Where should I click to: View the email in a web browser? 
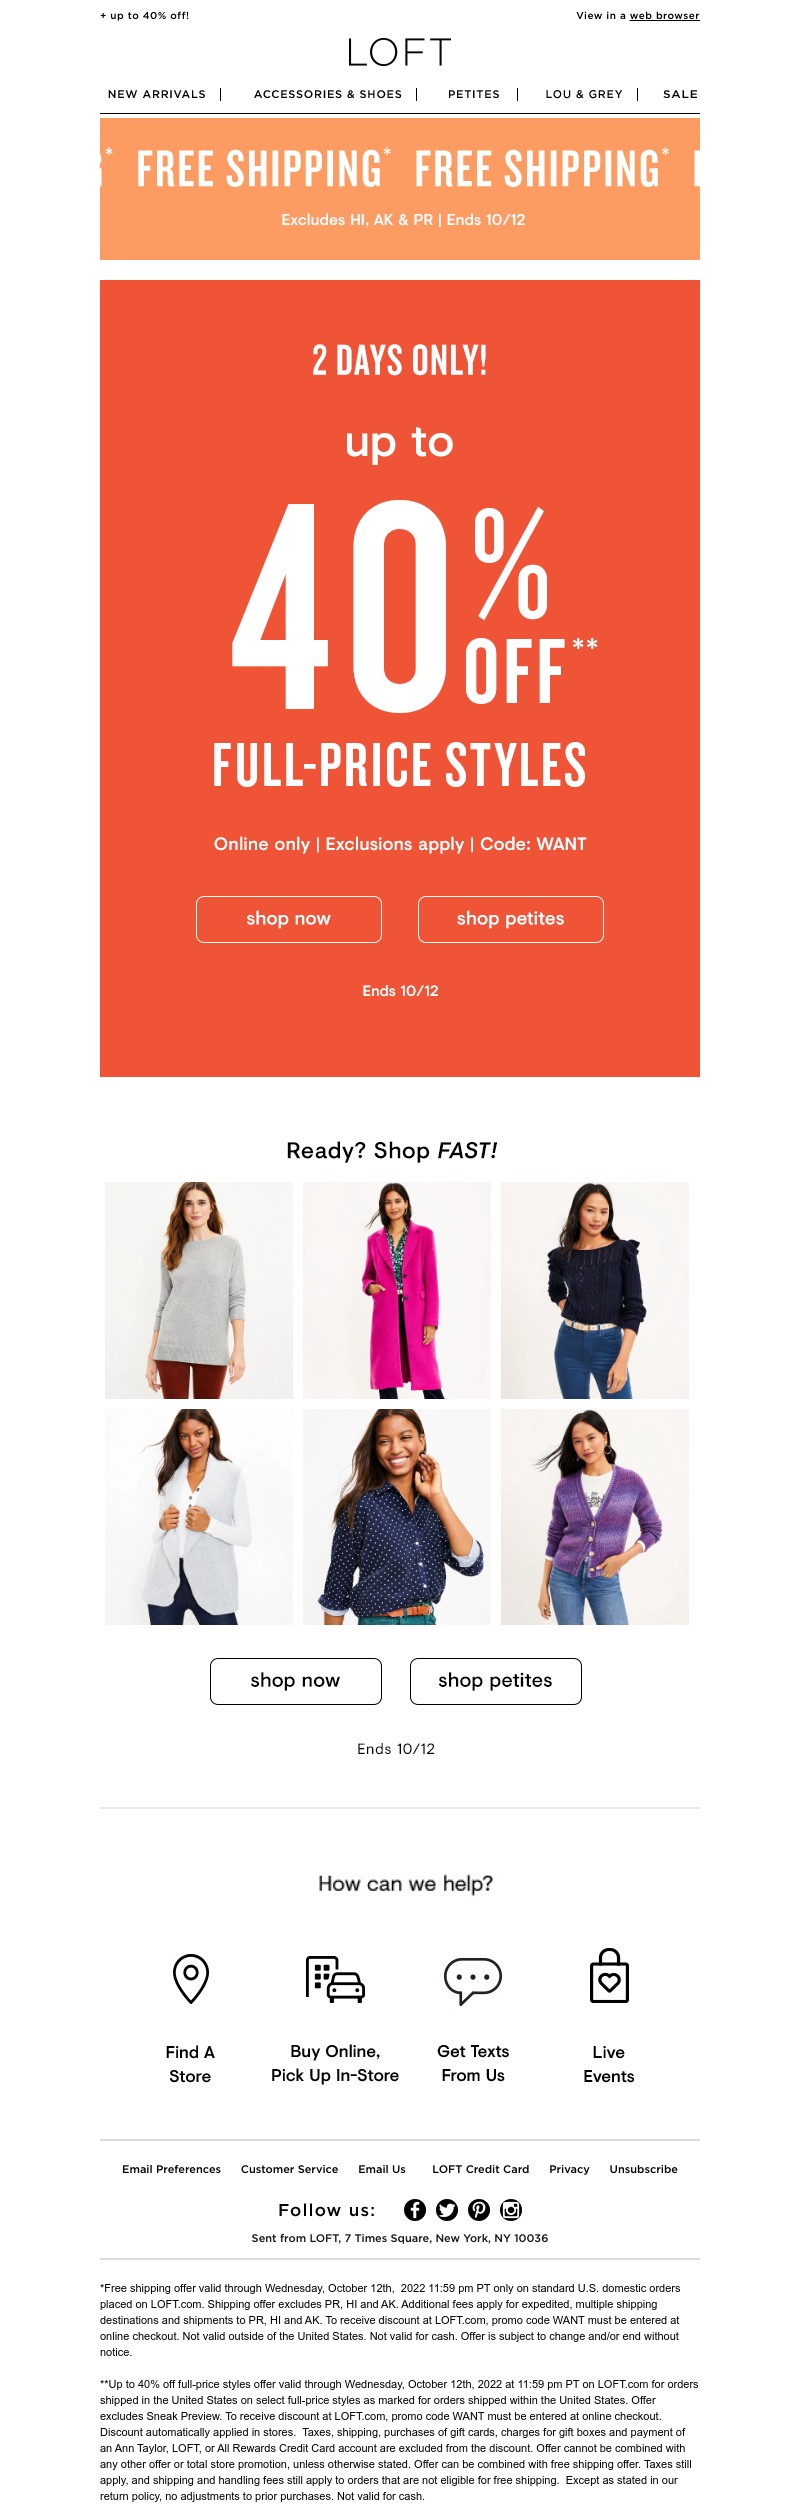664,16
